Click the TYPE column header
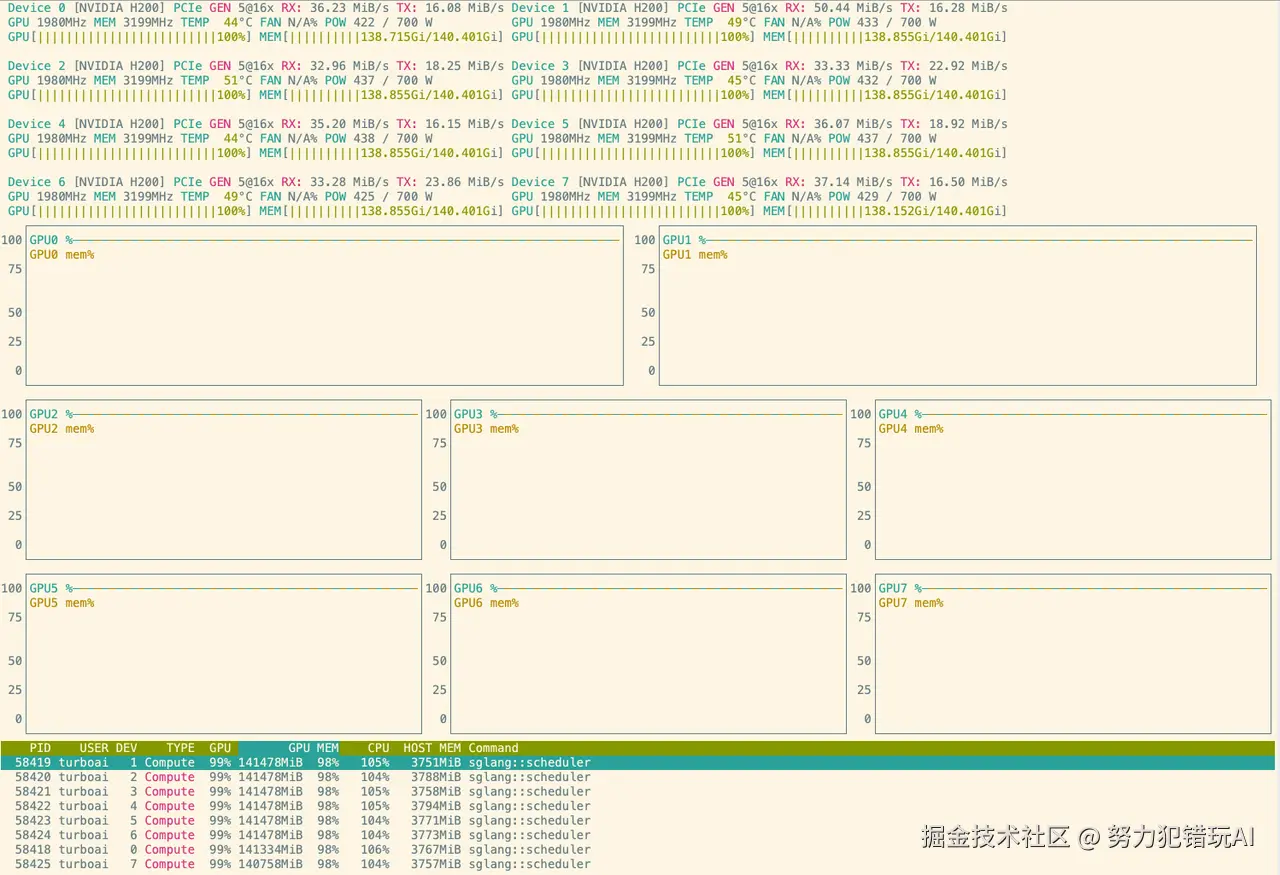Image resolution: width=1280 pixels, height=875 pixels. click(180, 748)
